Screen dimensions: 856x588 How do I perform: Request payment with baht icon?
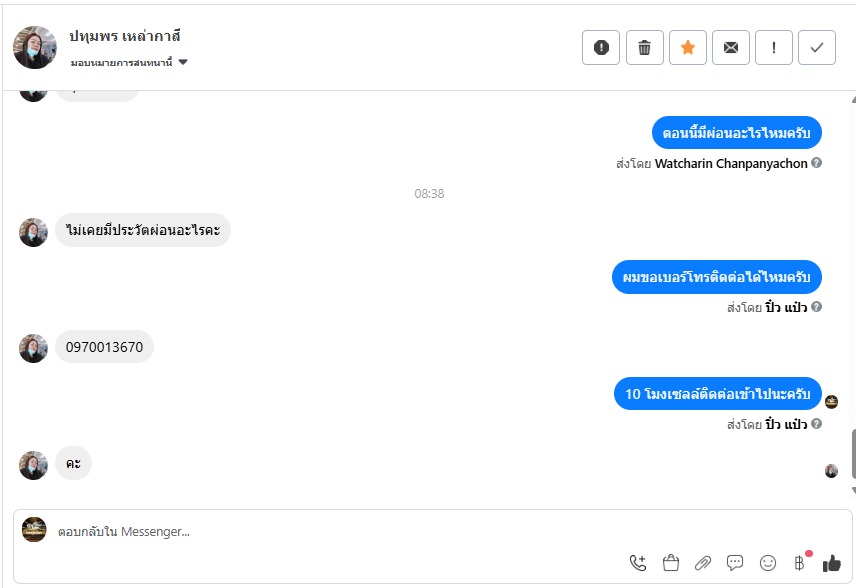(800, 562)
